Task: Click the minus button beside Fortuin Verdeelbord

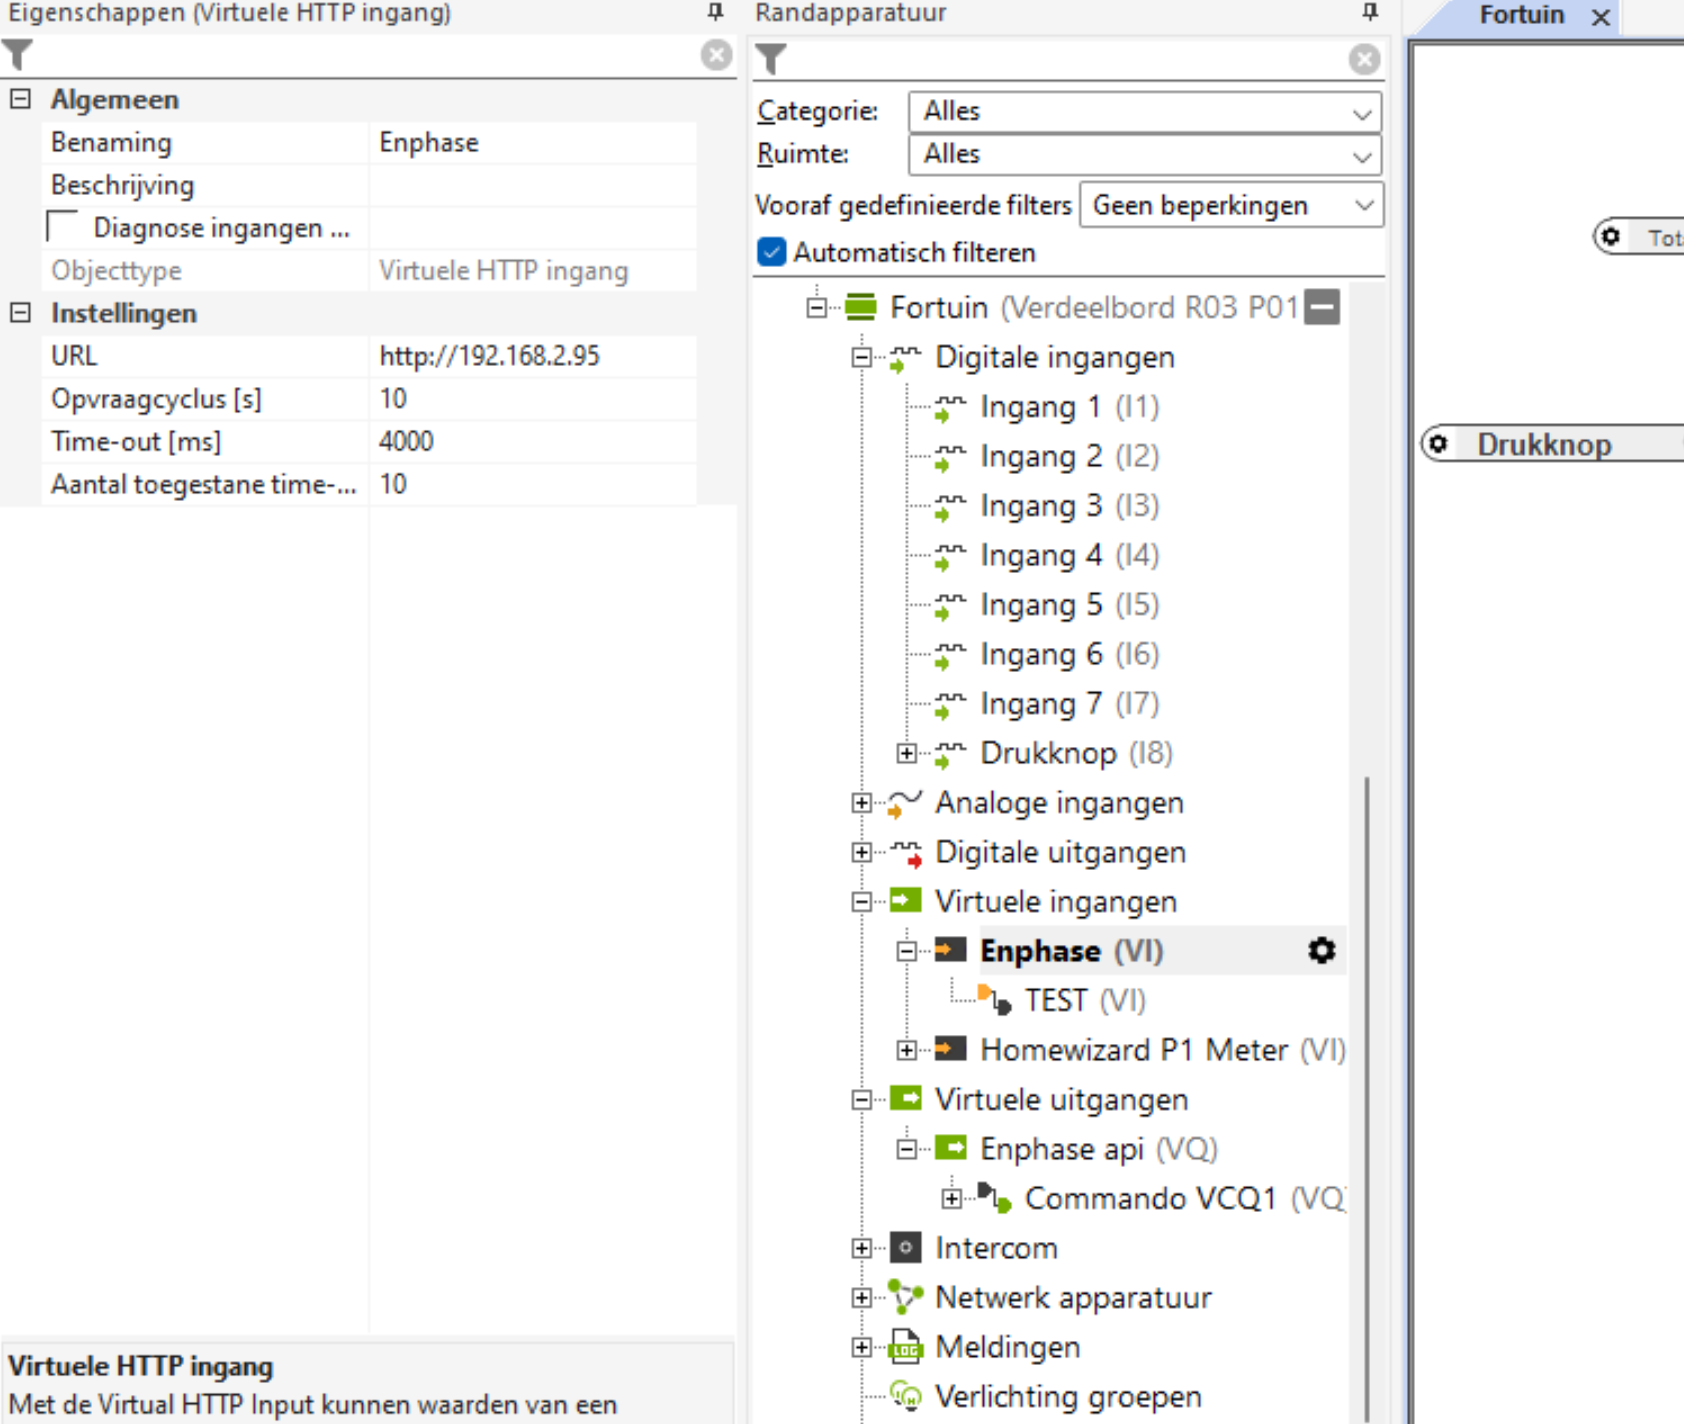Action: pos(1322,307)
